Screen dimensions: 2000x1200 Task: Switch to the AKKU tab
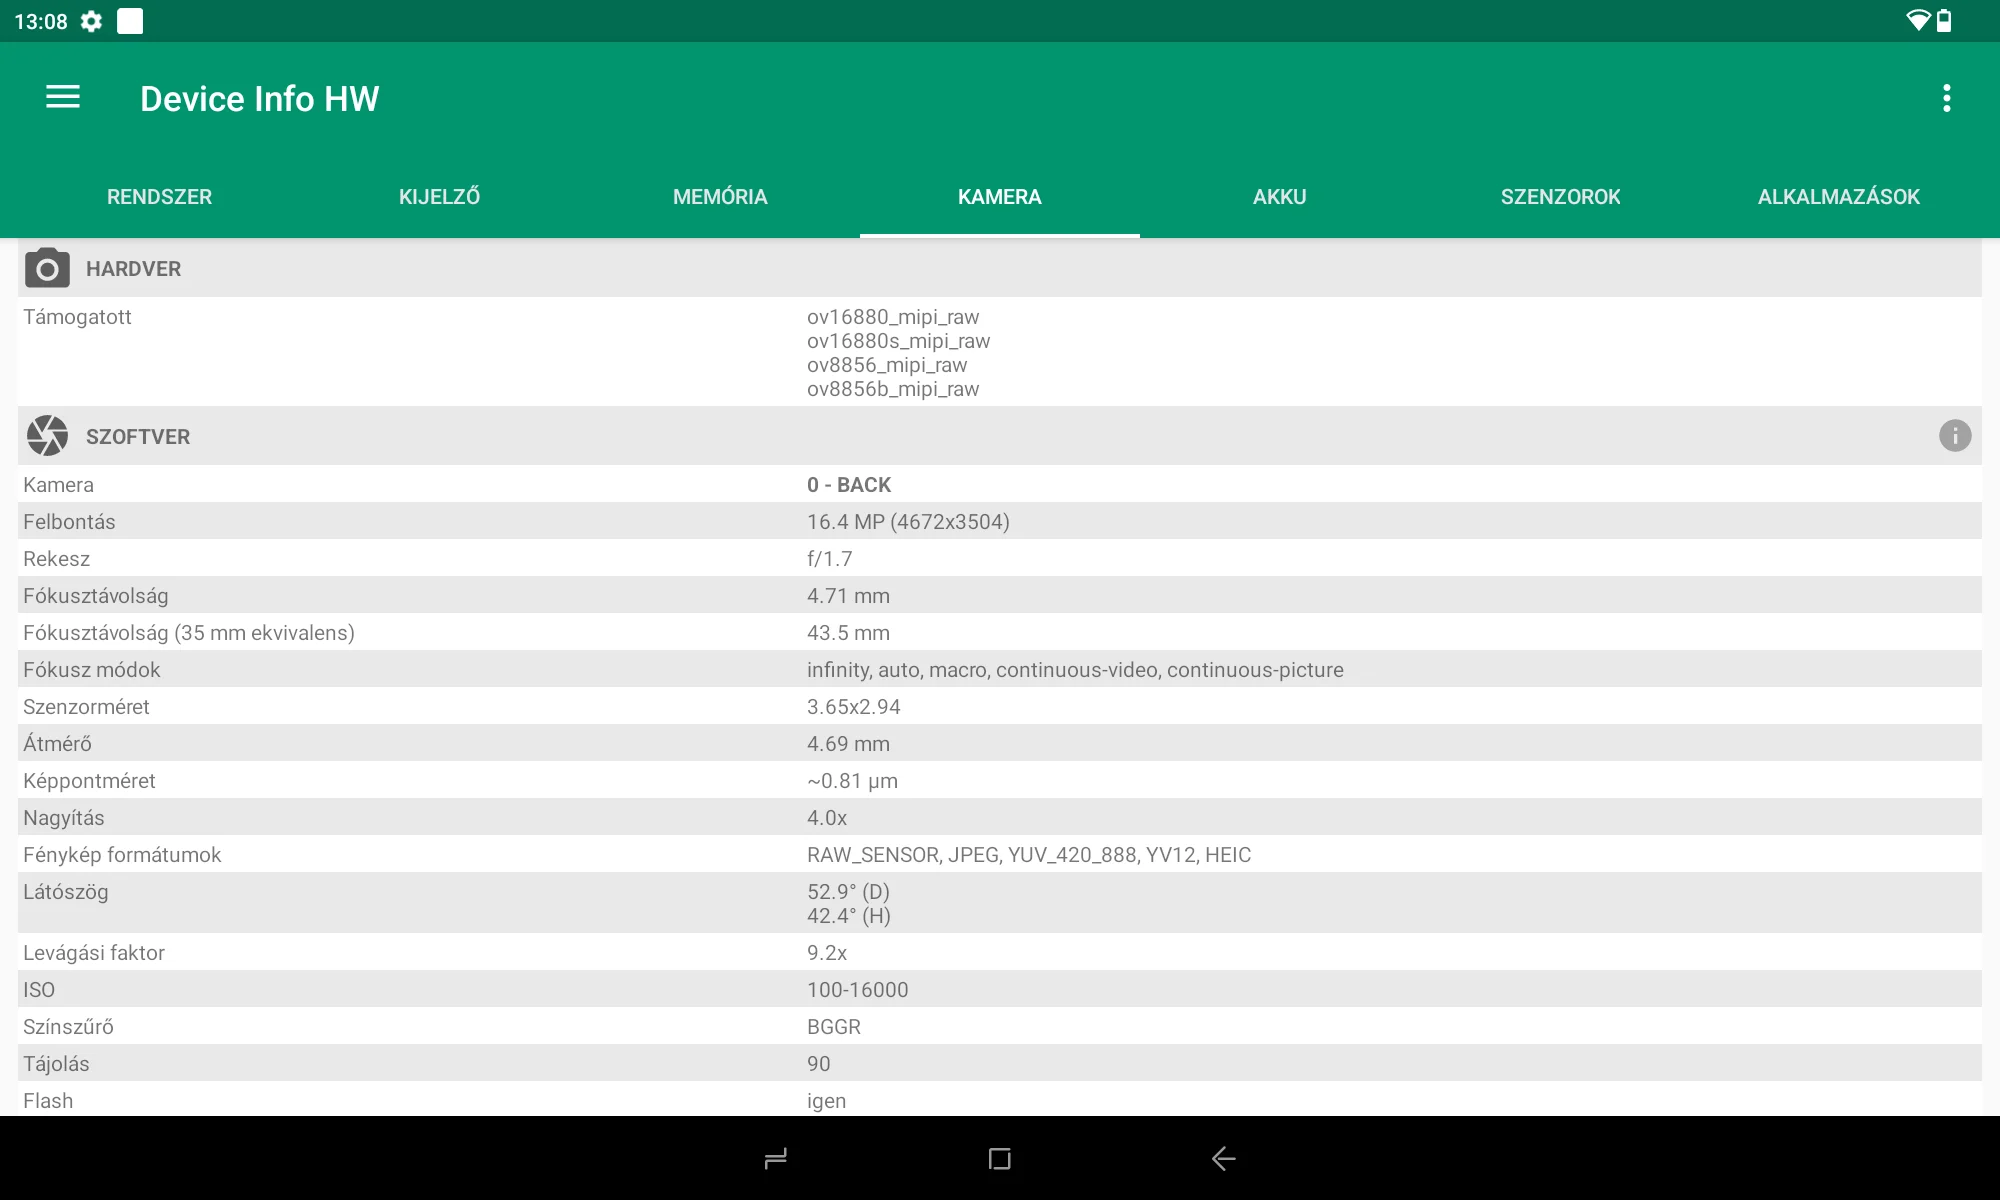pos(1280,197)
